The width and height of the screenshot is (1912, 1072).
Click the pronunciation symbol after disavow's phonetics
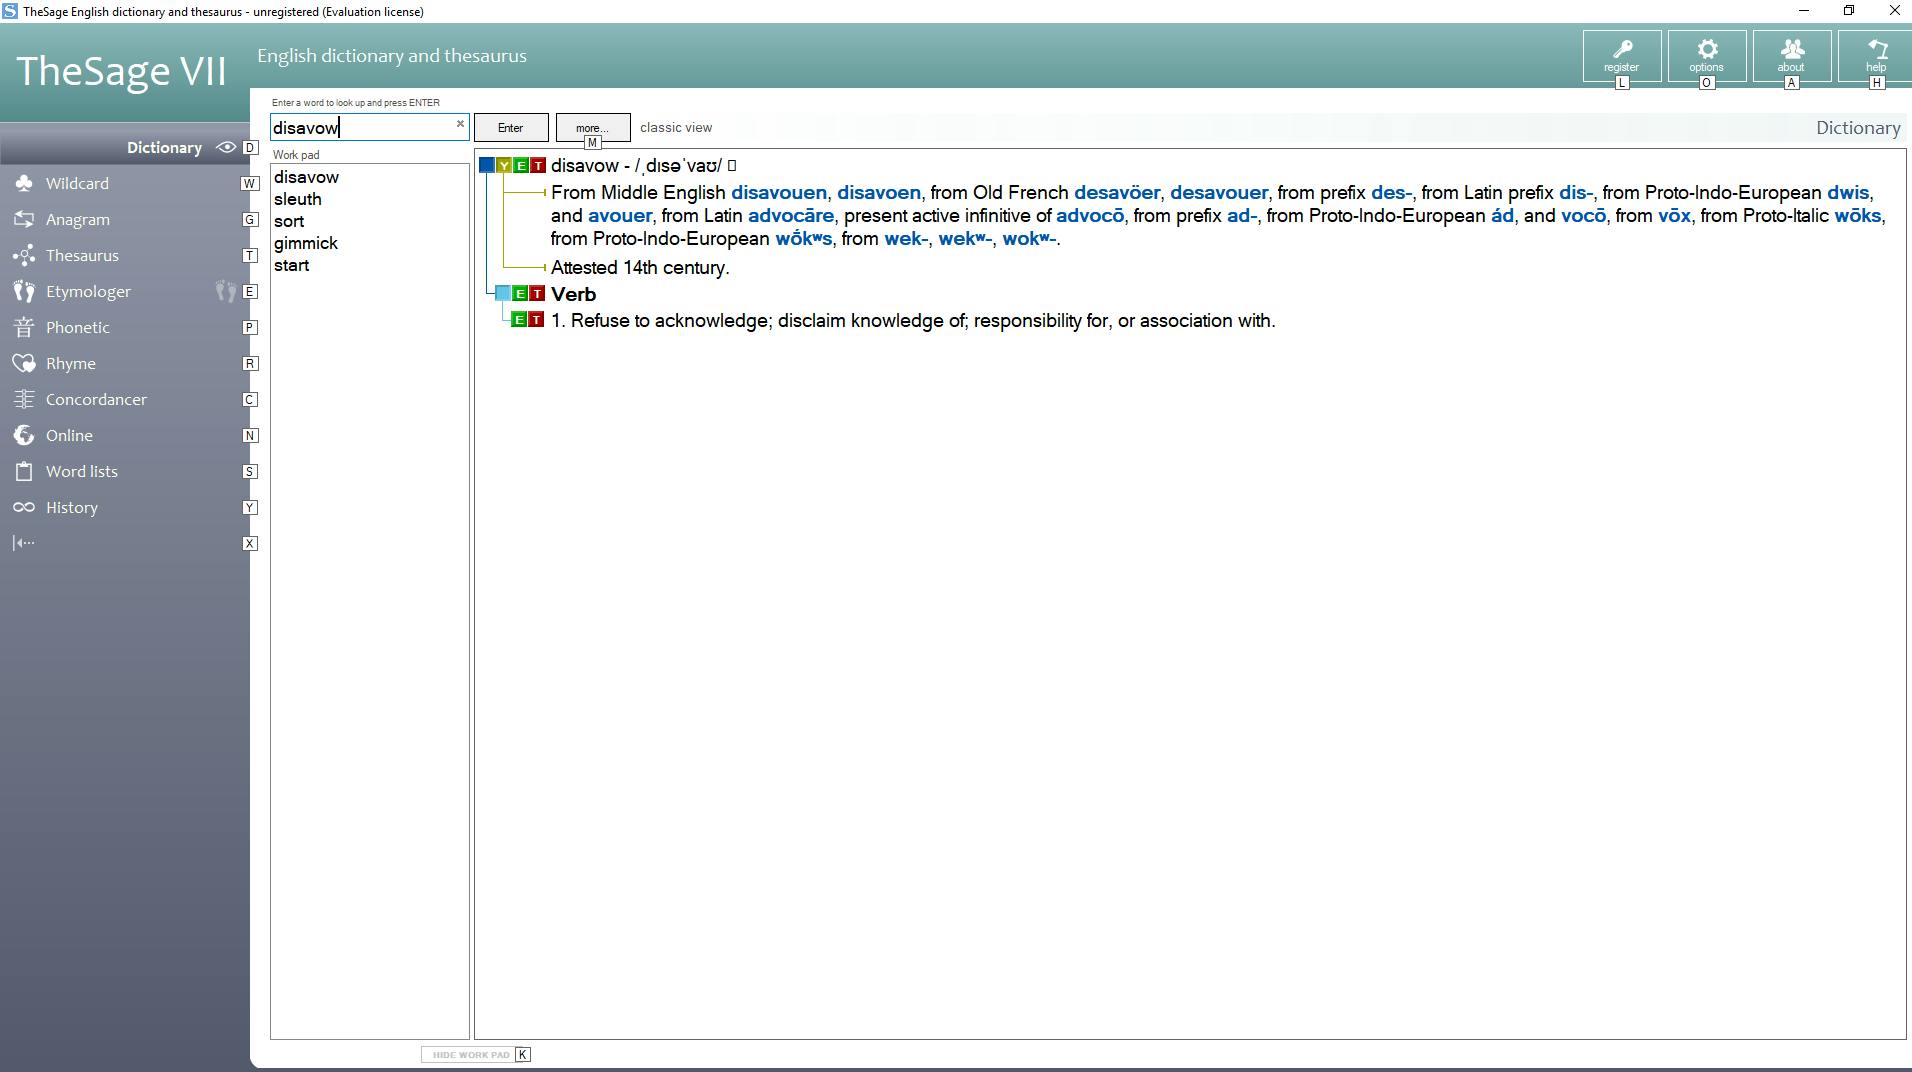pos(732,166)
